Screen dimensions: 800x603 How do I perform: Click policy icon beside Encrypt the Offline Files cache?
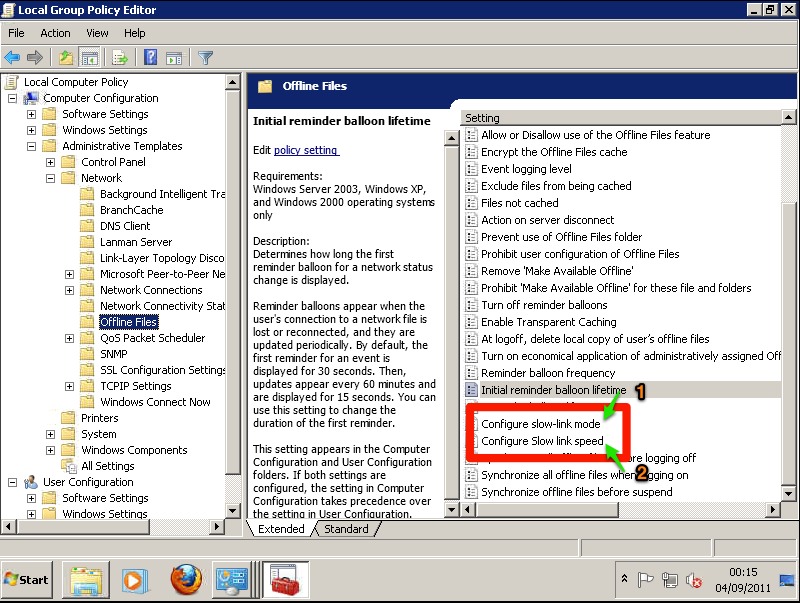pyautogui.click(x=471, y=152)
